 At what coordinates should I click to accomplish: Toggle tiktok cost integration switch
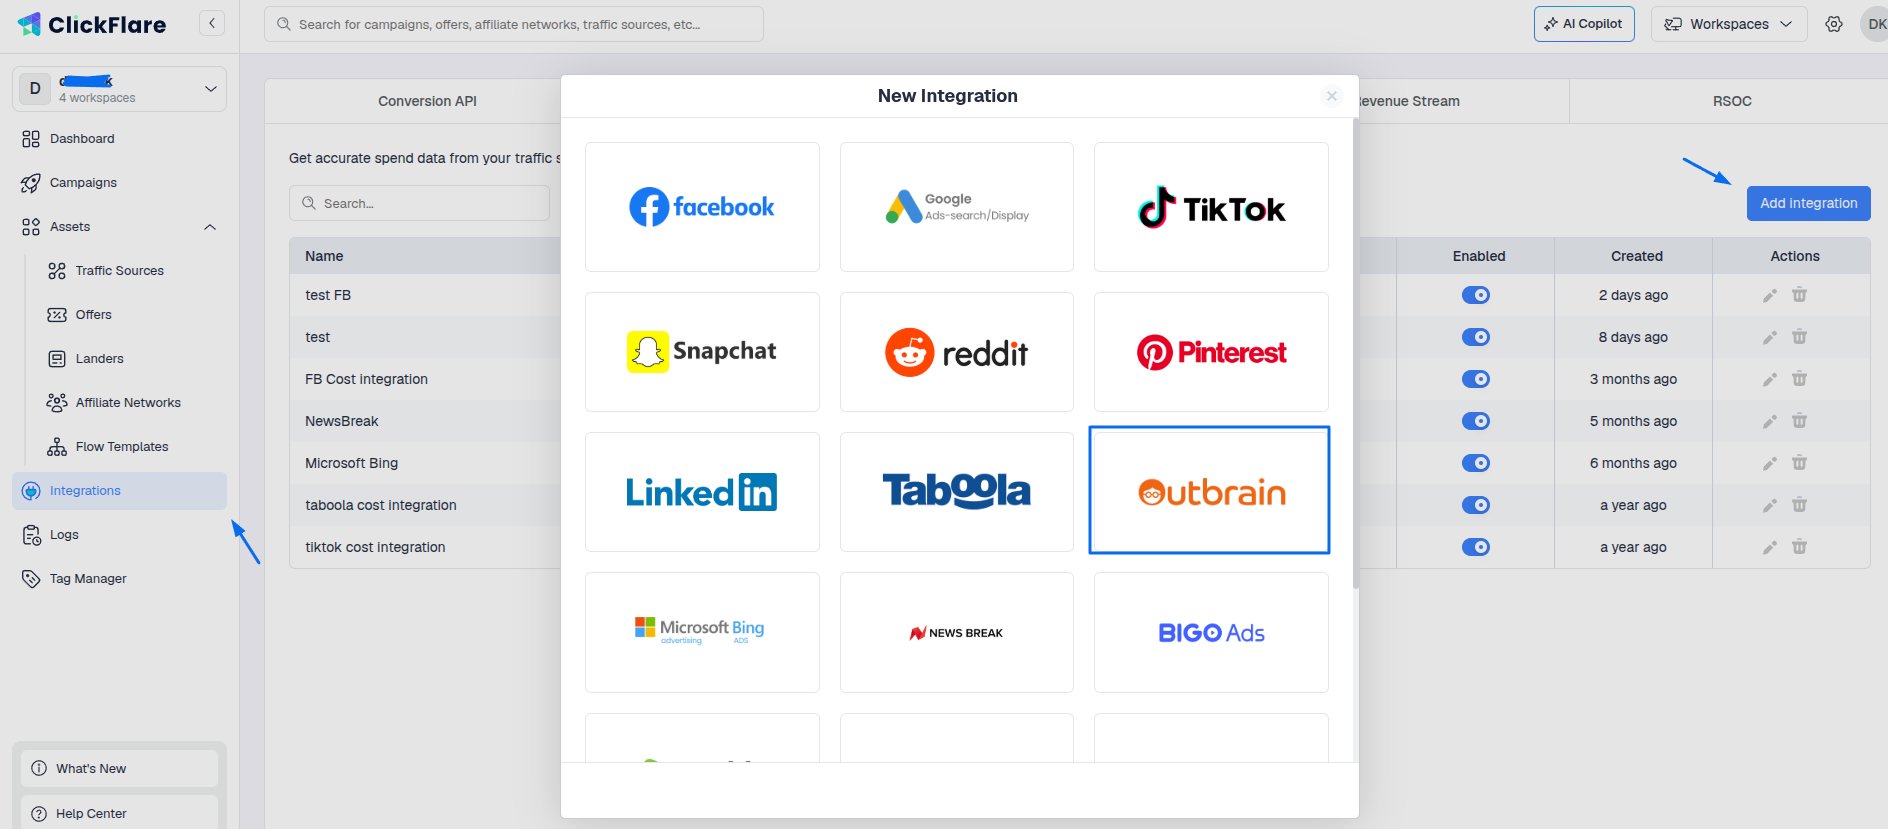click(x=1476, y=547)
